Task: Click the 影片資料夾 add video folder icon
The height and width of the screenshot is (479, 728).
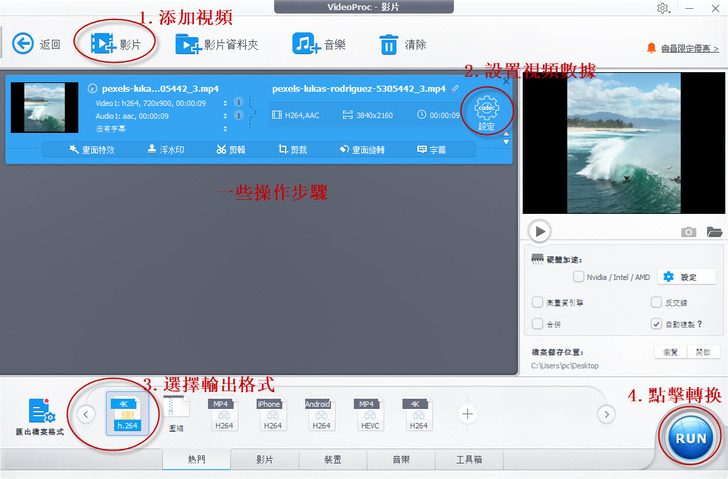Action: [x=187, y=44]
